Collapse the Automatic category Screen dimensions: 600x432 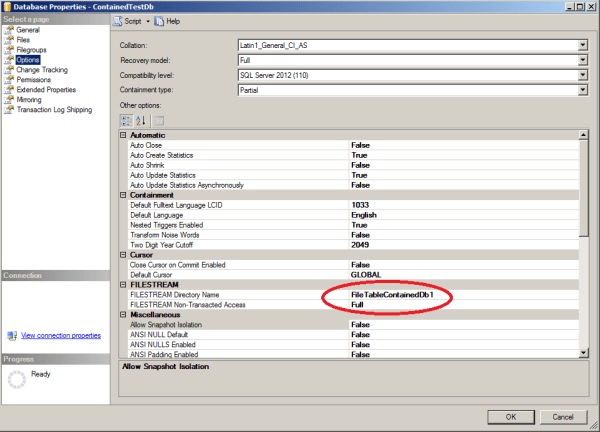[123, 135]
